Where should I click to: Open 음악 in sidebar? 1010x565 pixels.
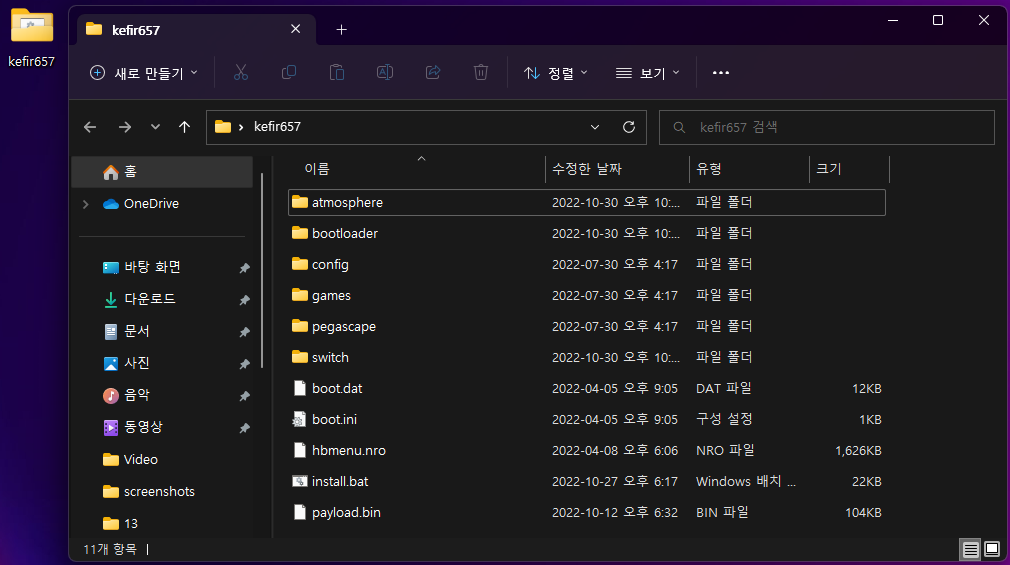tap(162, 395)
